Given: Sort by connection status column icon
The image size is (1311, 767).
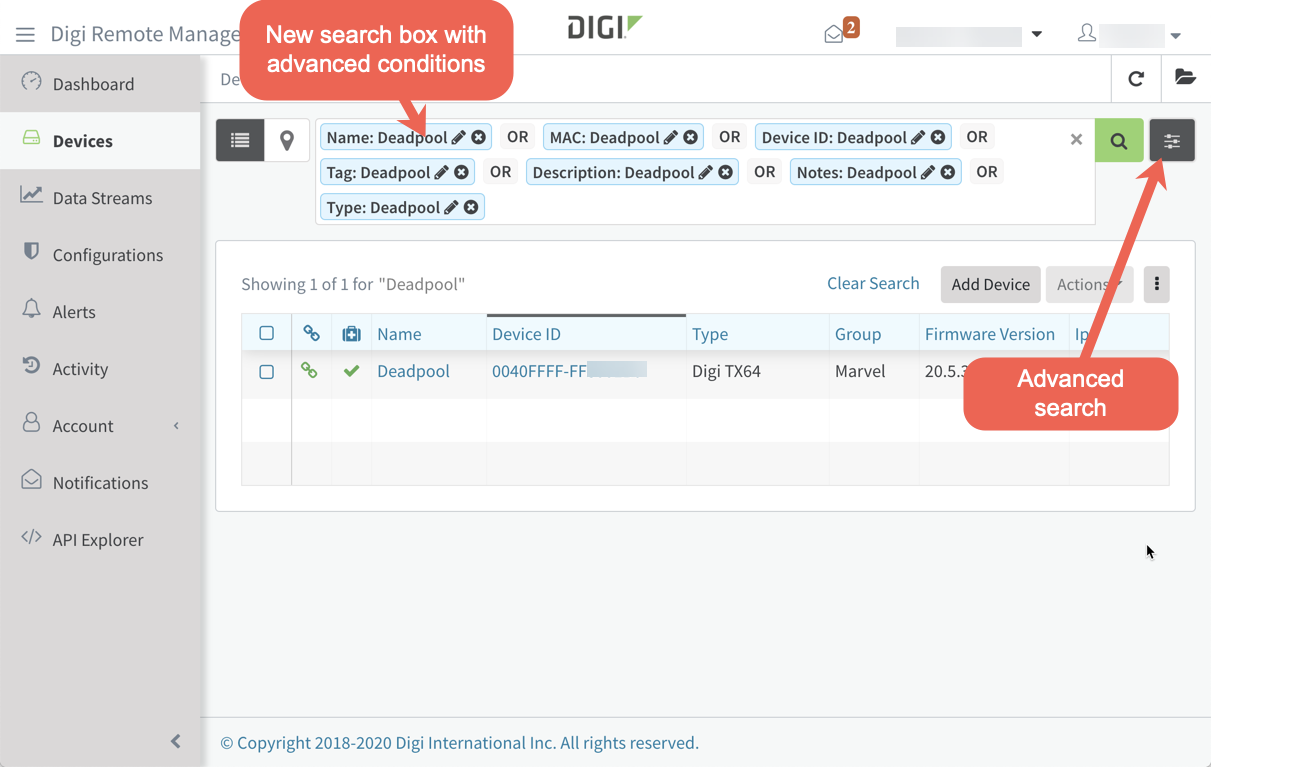Looking at the screenshot, I should [x=311, y=334].
